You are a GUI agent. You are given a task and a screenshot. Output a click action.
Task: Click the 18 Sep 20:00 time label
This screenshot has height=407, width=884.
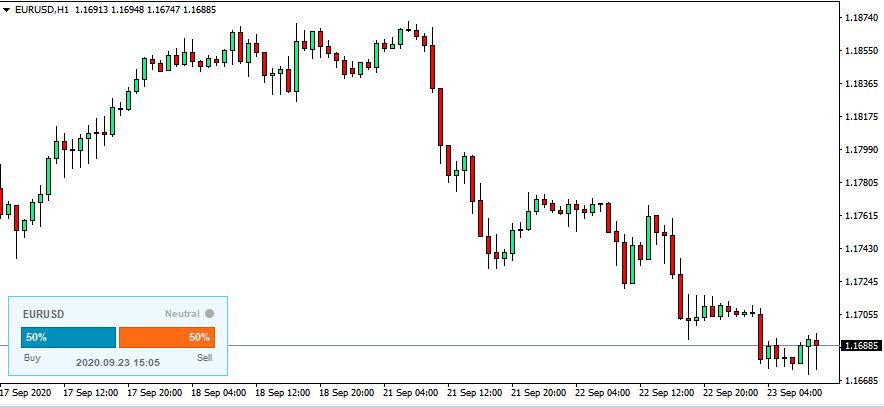347,392
